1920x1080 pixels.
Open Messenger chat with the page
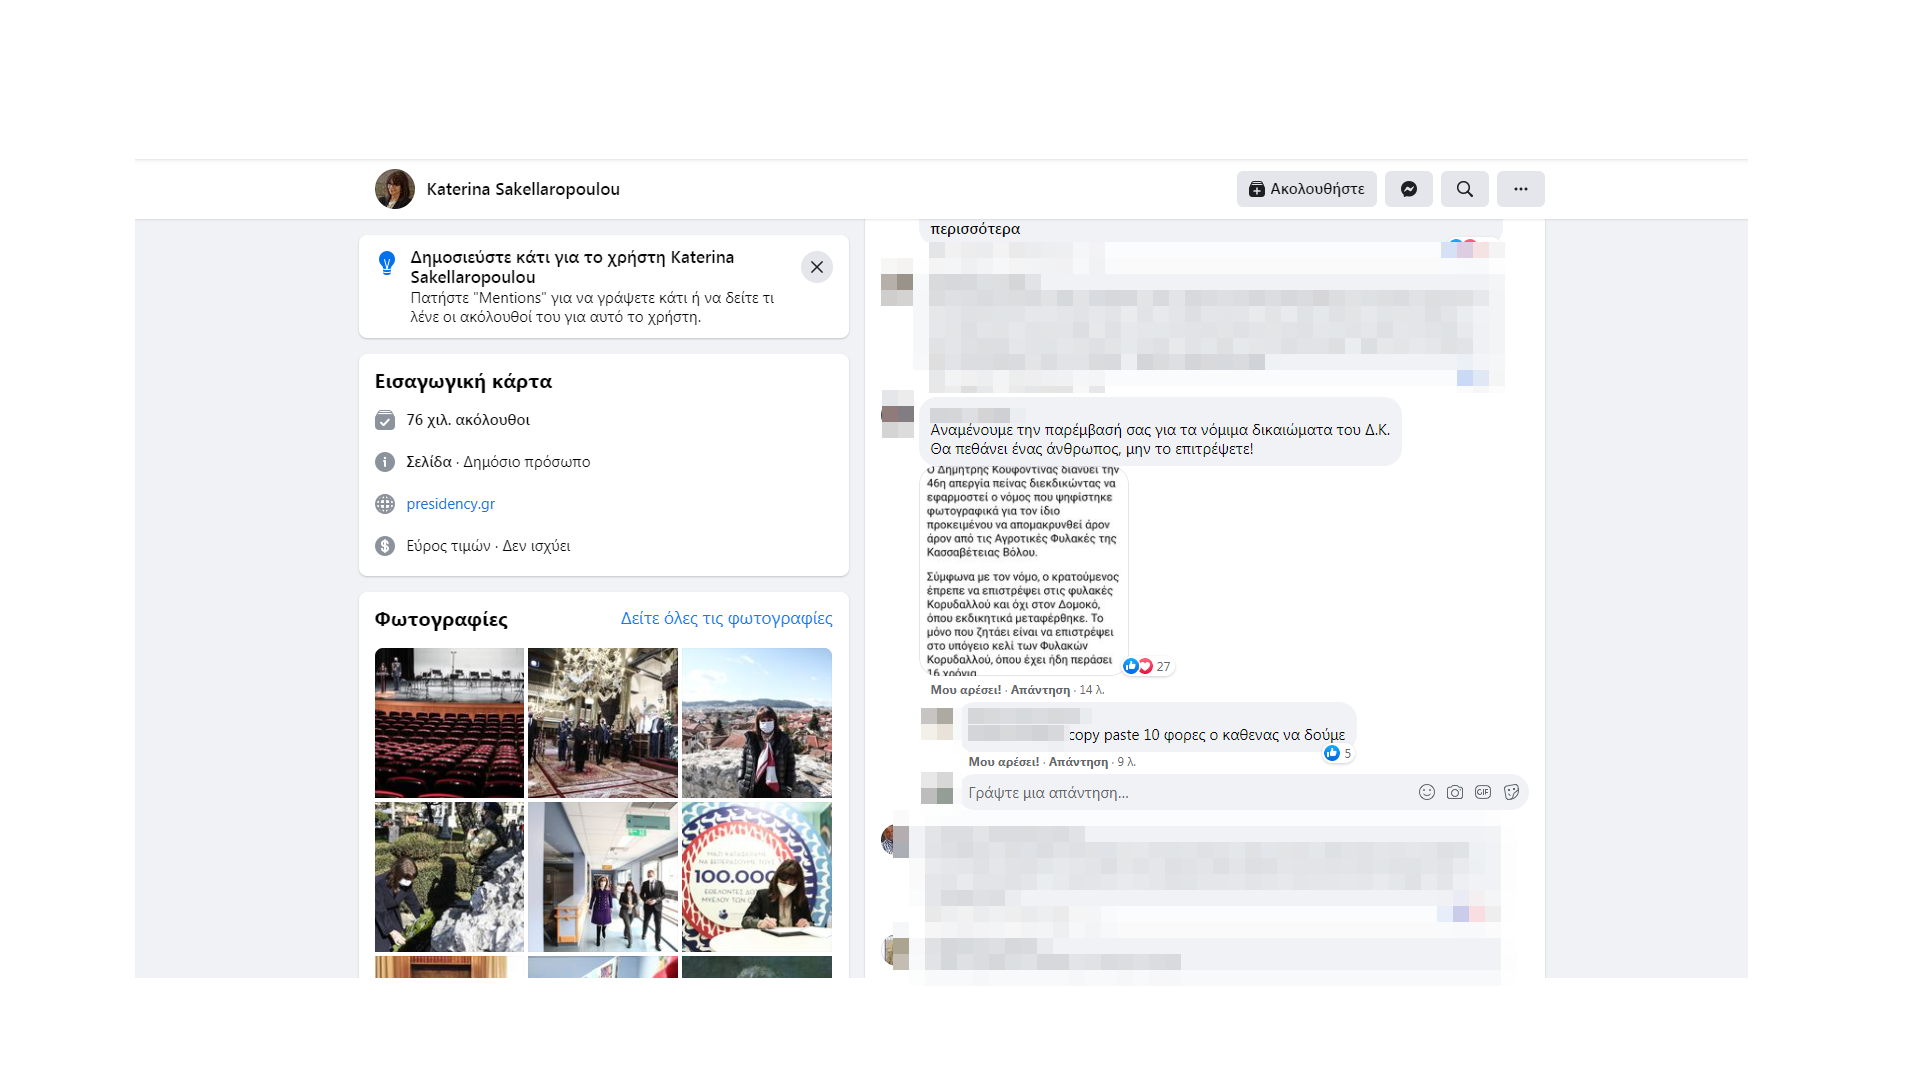[1408, 189]
